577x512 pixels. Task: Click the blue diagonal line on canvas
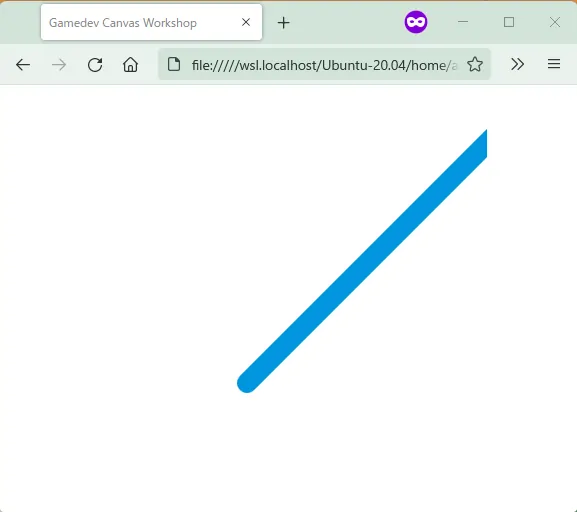coord(362,261)
